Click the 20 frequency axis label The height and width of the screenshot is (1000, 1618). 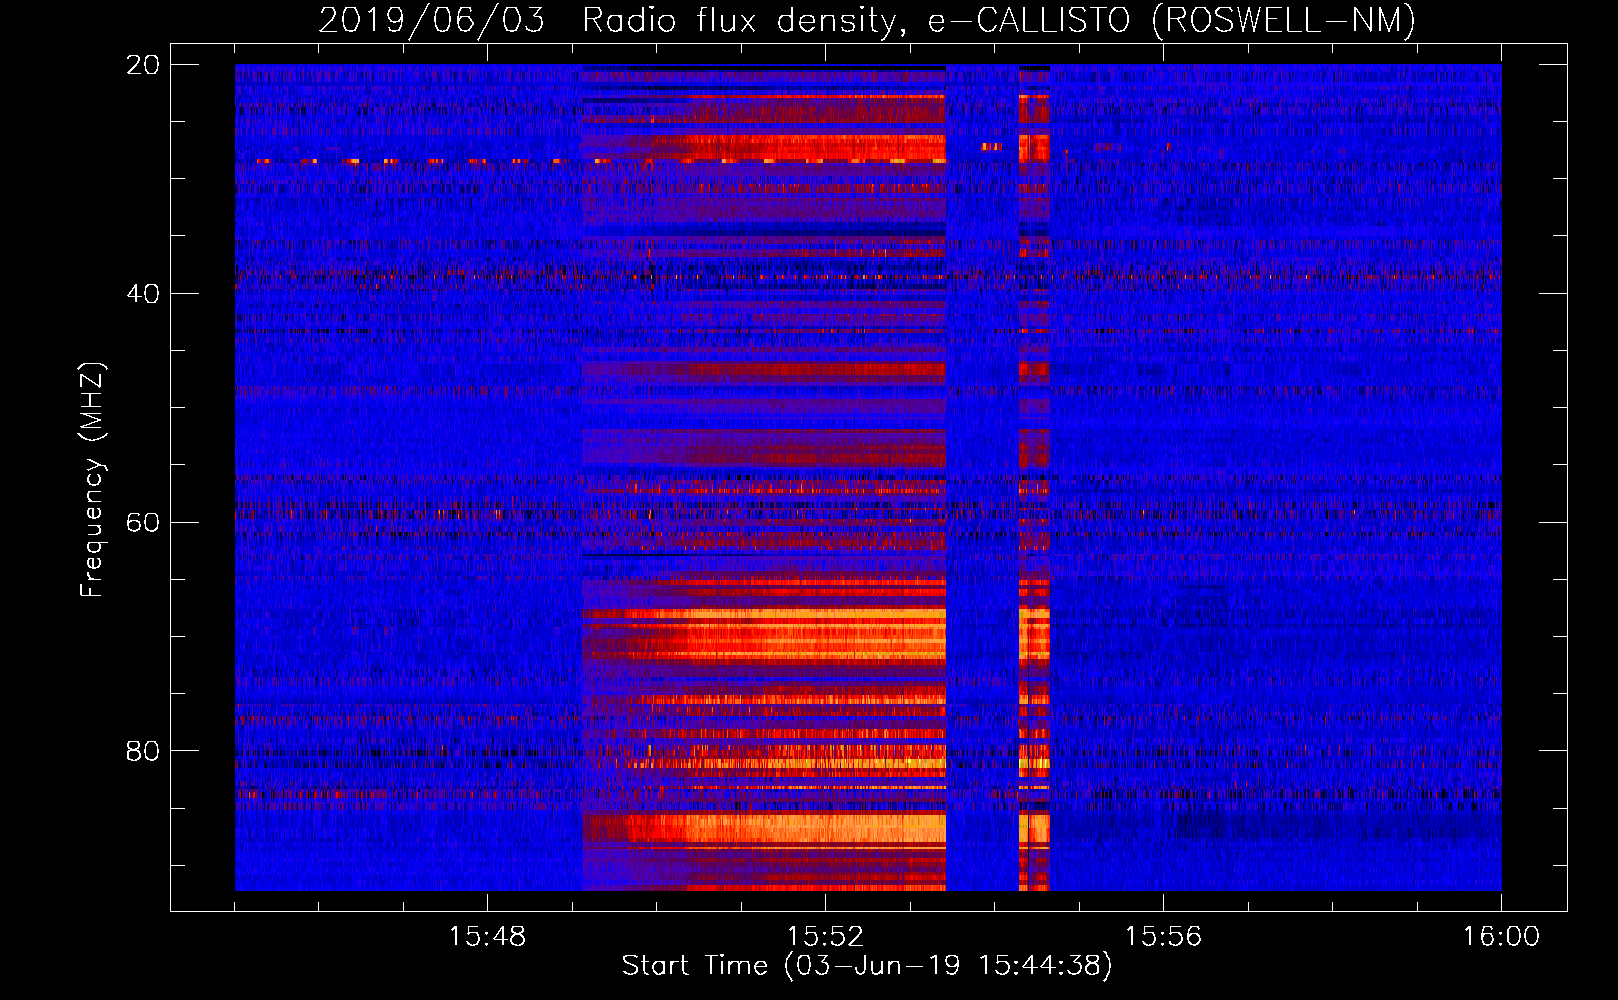tap(143, 65)
